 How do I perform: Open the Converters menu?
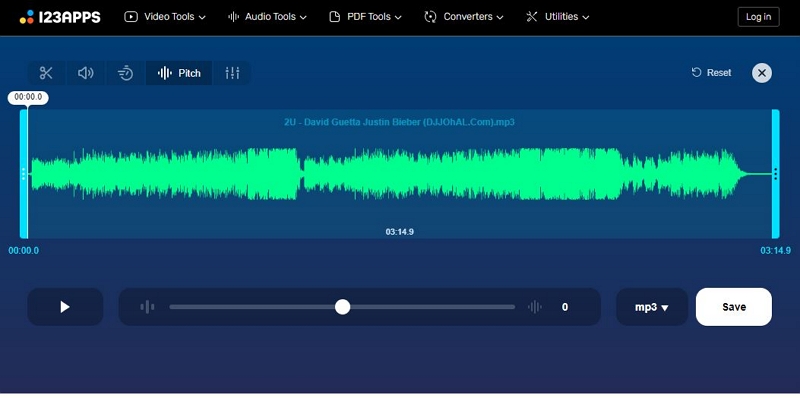[x=464, y=17]
